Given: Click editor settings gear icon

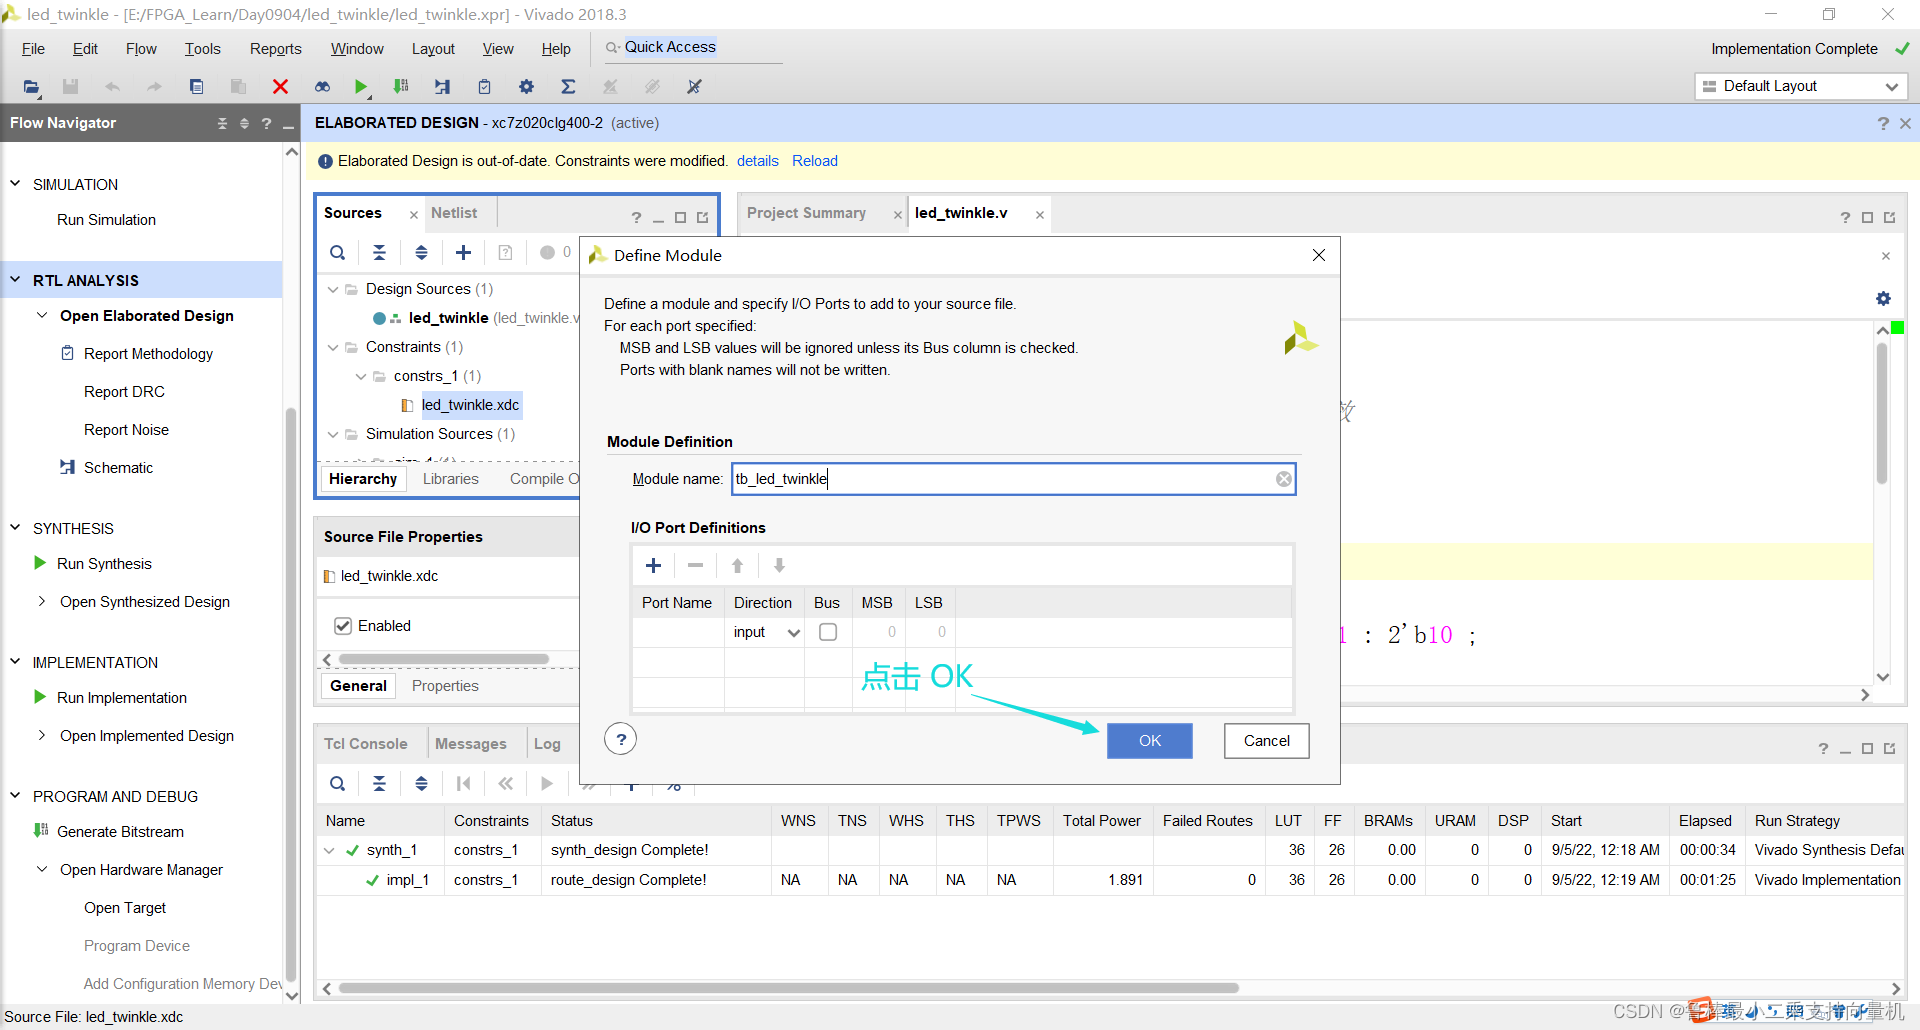Looking at the screenshot, I should pyautogui.click(x=1883, y=298).
